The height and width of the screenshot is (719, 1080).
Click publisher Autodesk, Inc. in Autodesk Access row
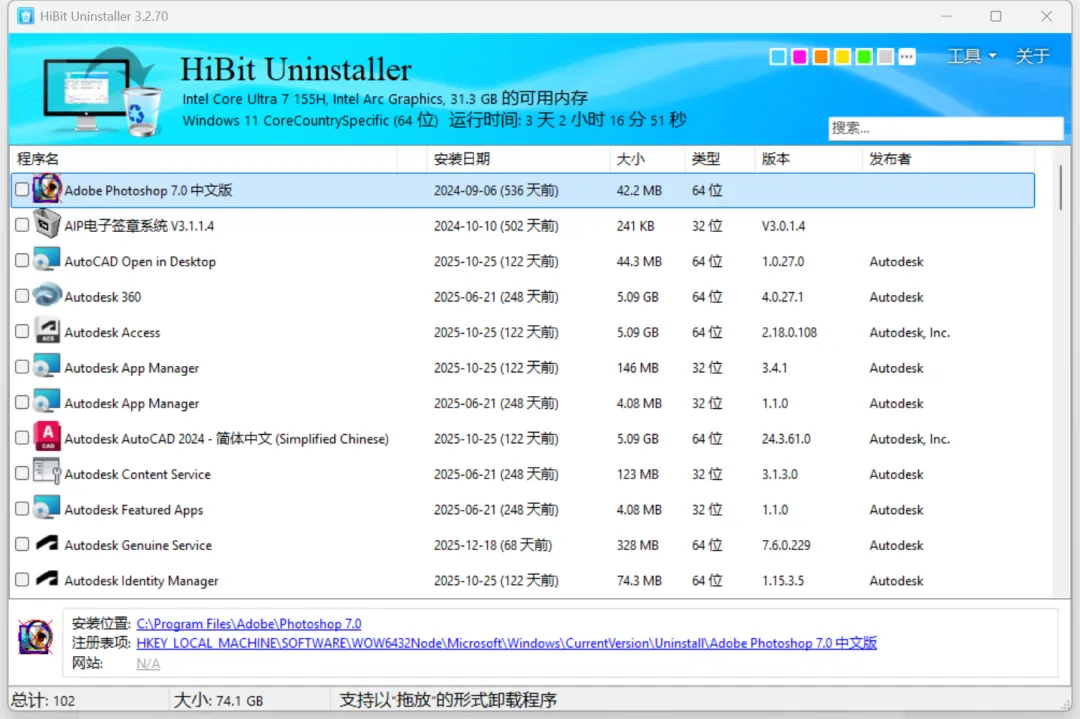[909, 333]
